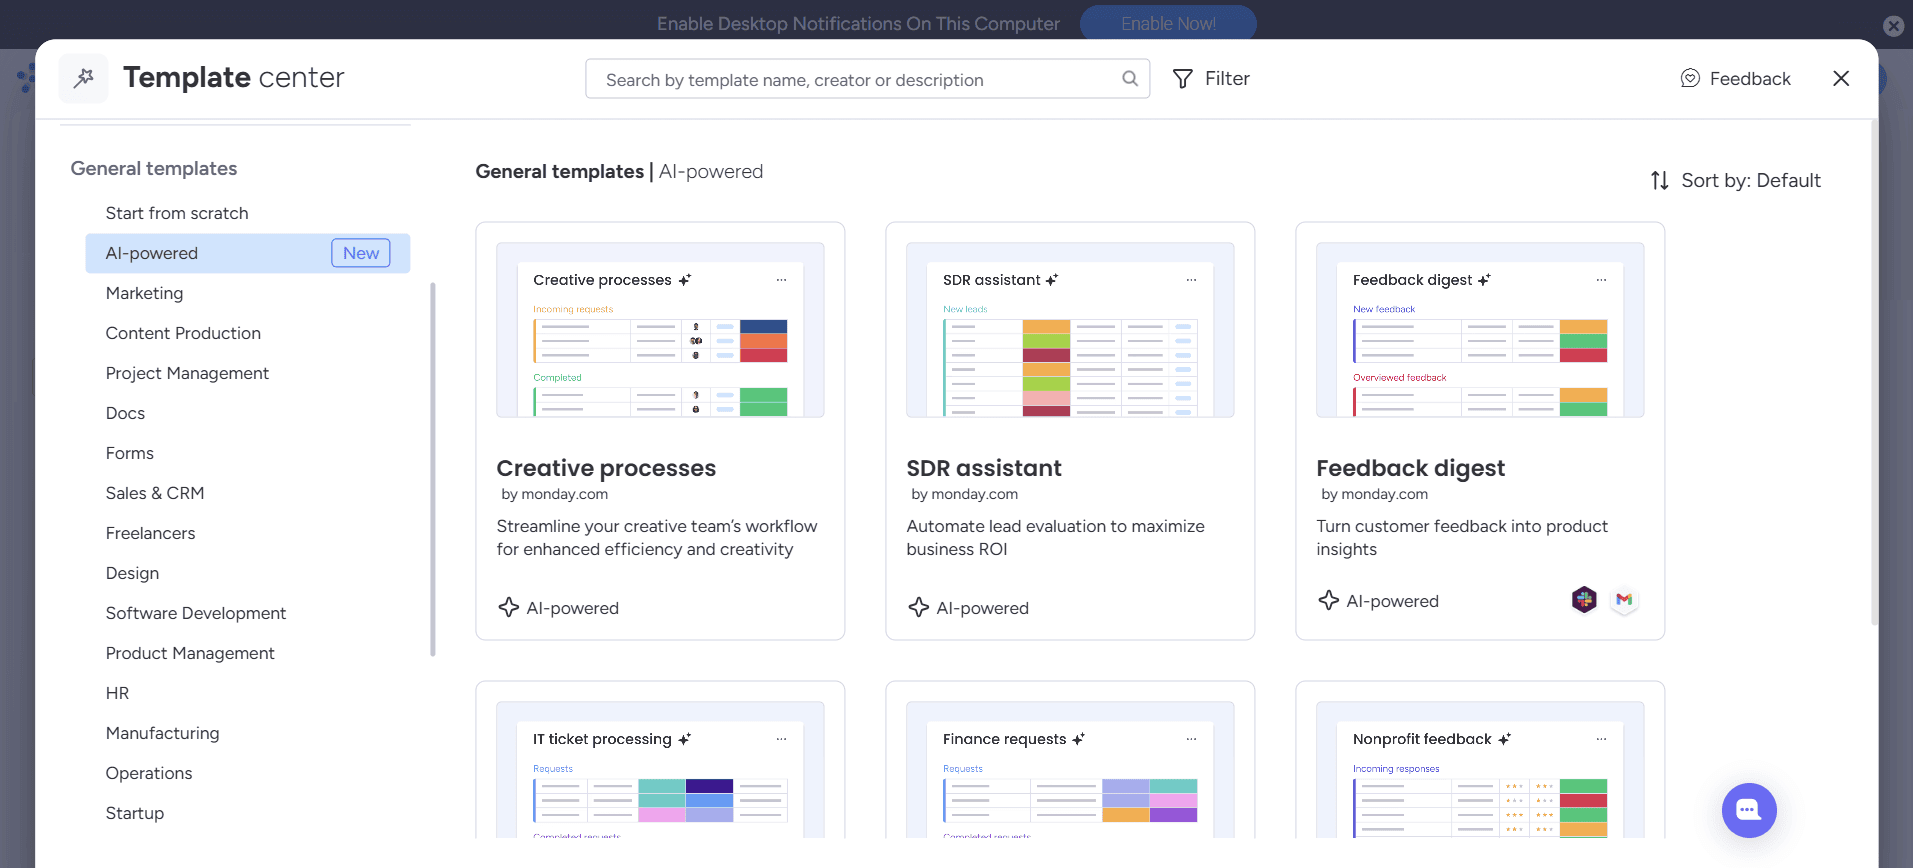Focus the template search field
The width and height of the screenshot is (1913, 868).
(x=867, y=79)
